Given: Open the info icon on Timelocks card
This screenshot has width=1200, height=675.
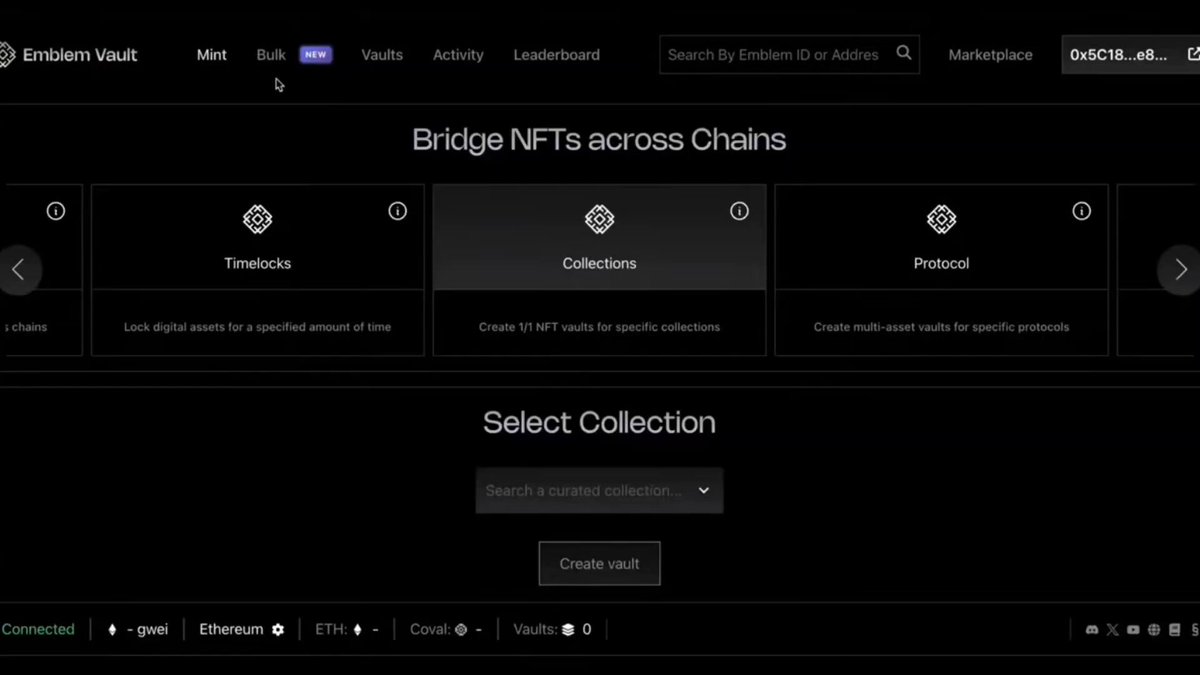Looking at the screenshot, I should [398, 211].
